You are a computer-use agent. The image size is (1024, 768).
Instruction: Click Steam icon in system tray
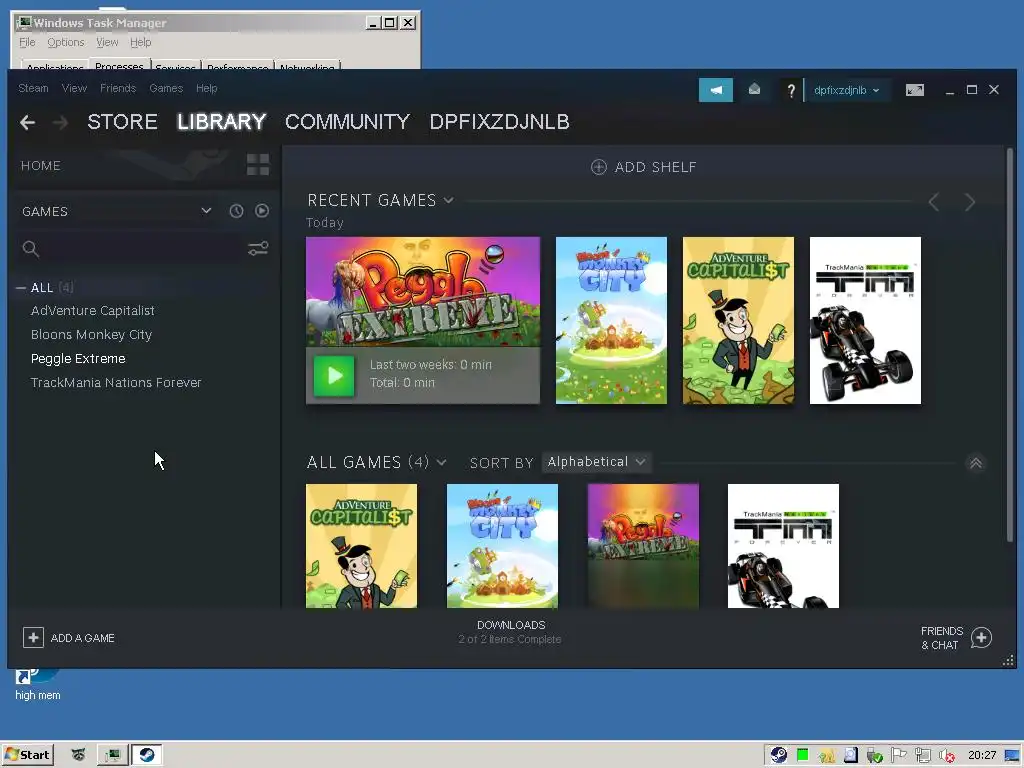778,756
